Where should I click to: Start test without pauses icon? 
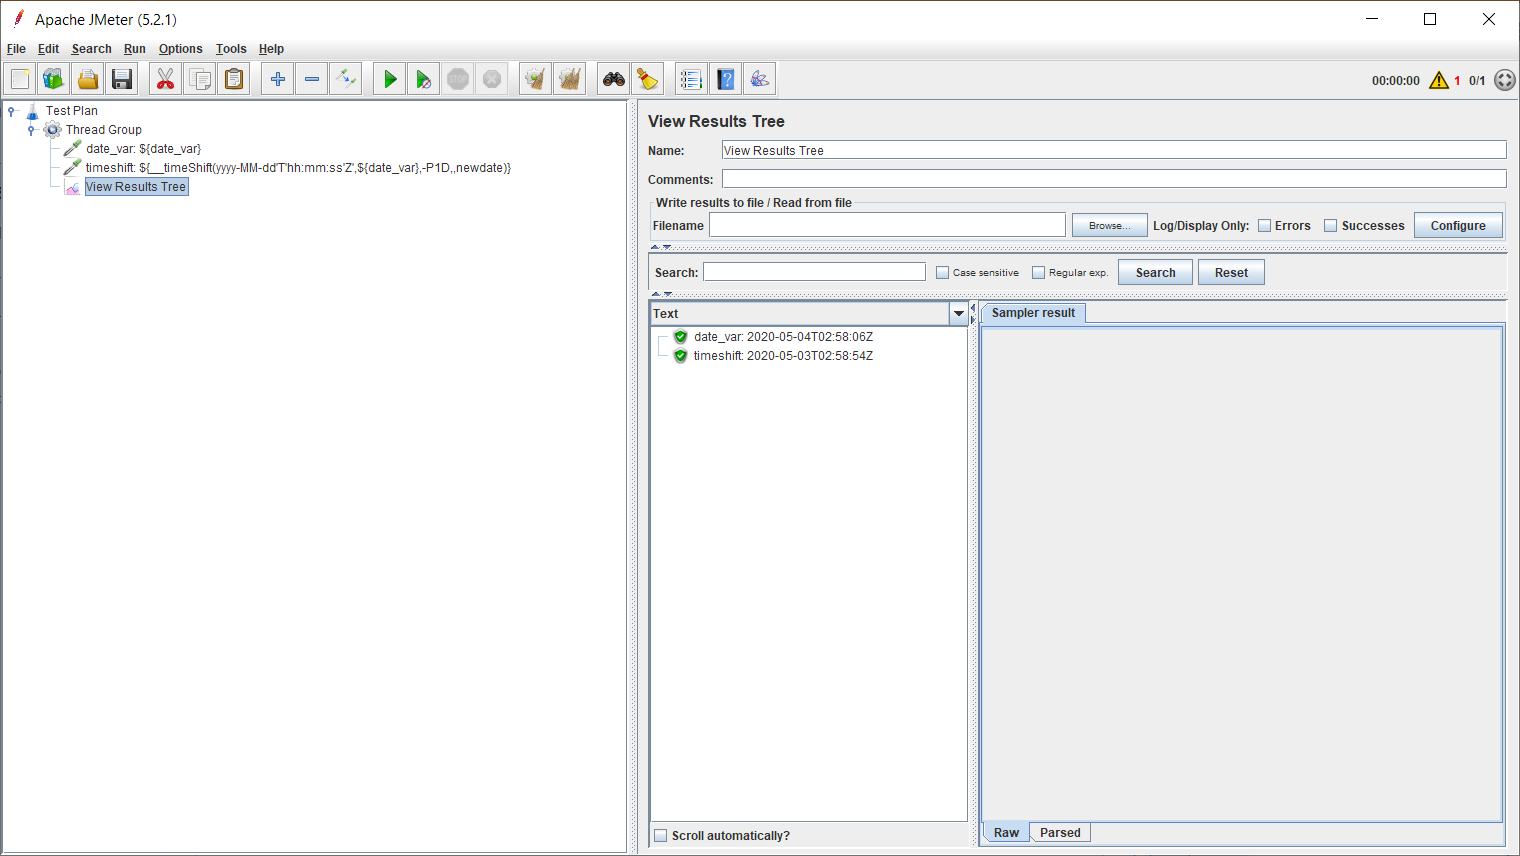coord(424,79)
